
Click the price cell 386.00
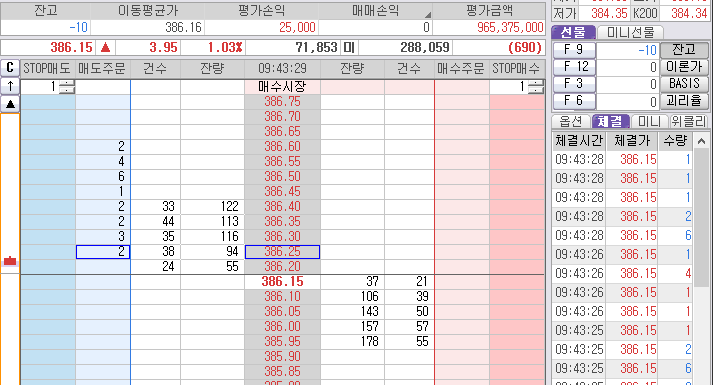coord(282,327)
